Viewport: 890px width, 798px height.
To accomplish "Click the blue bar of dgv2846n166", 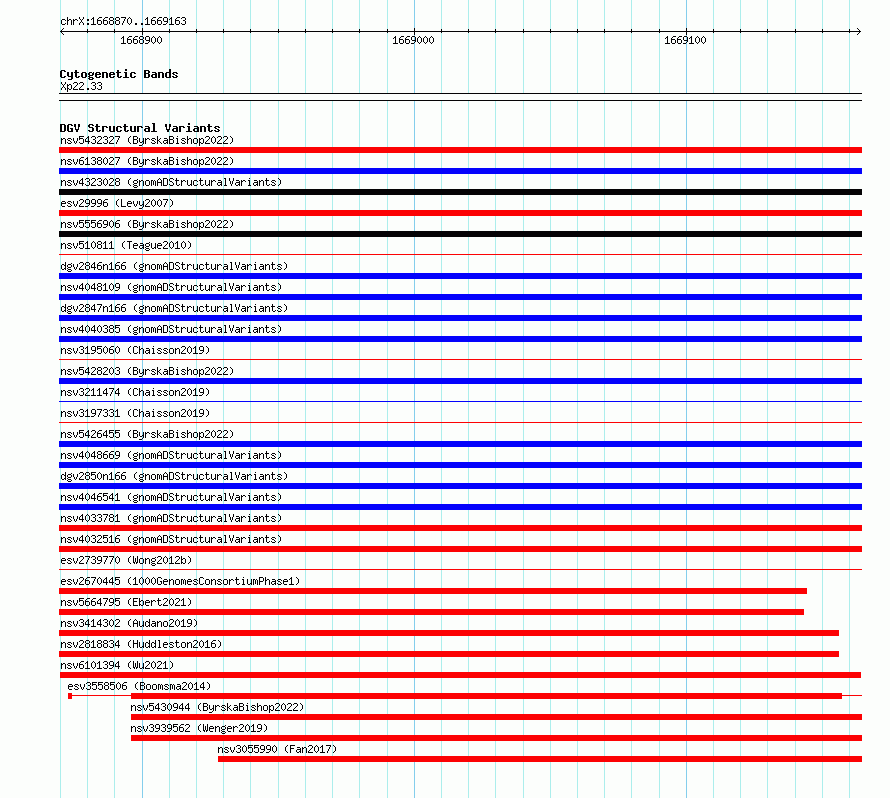I will pos(460,276).
